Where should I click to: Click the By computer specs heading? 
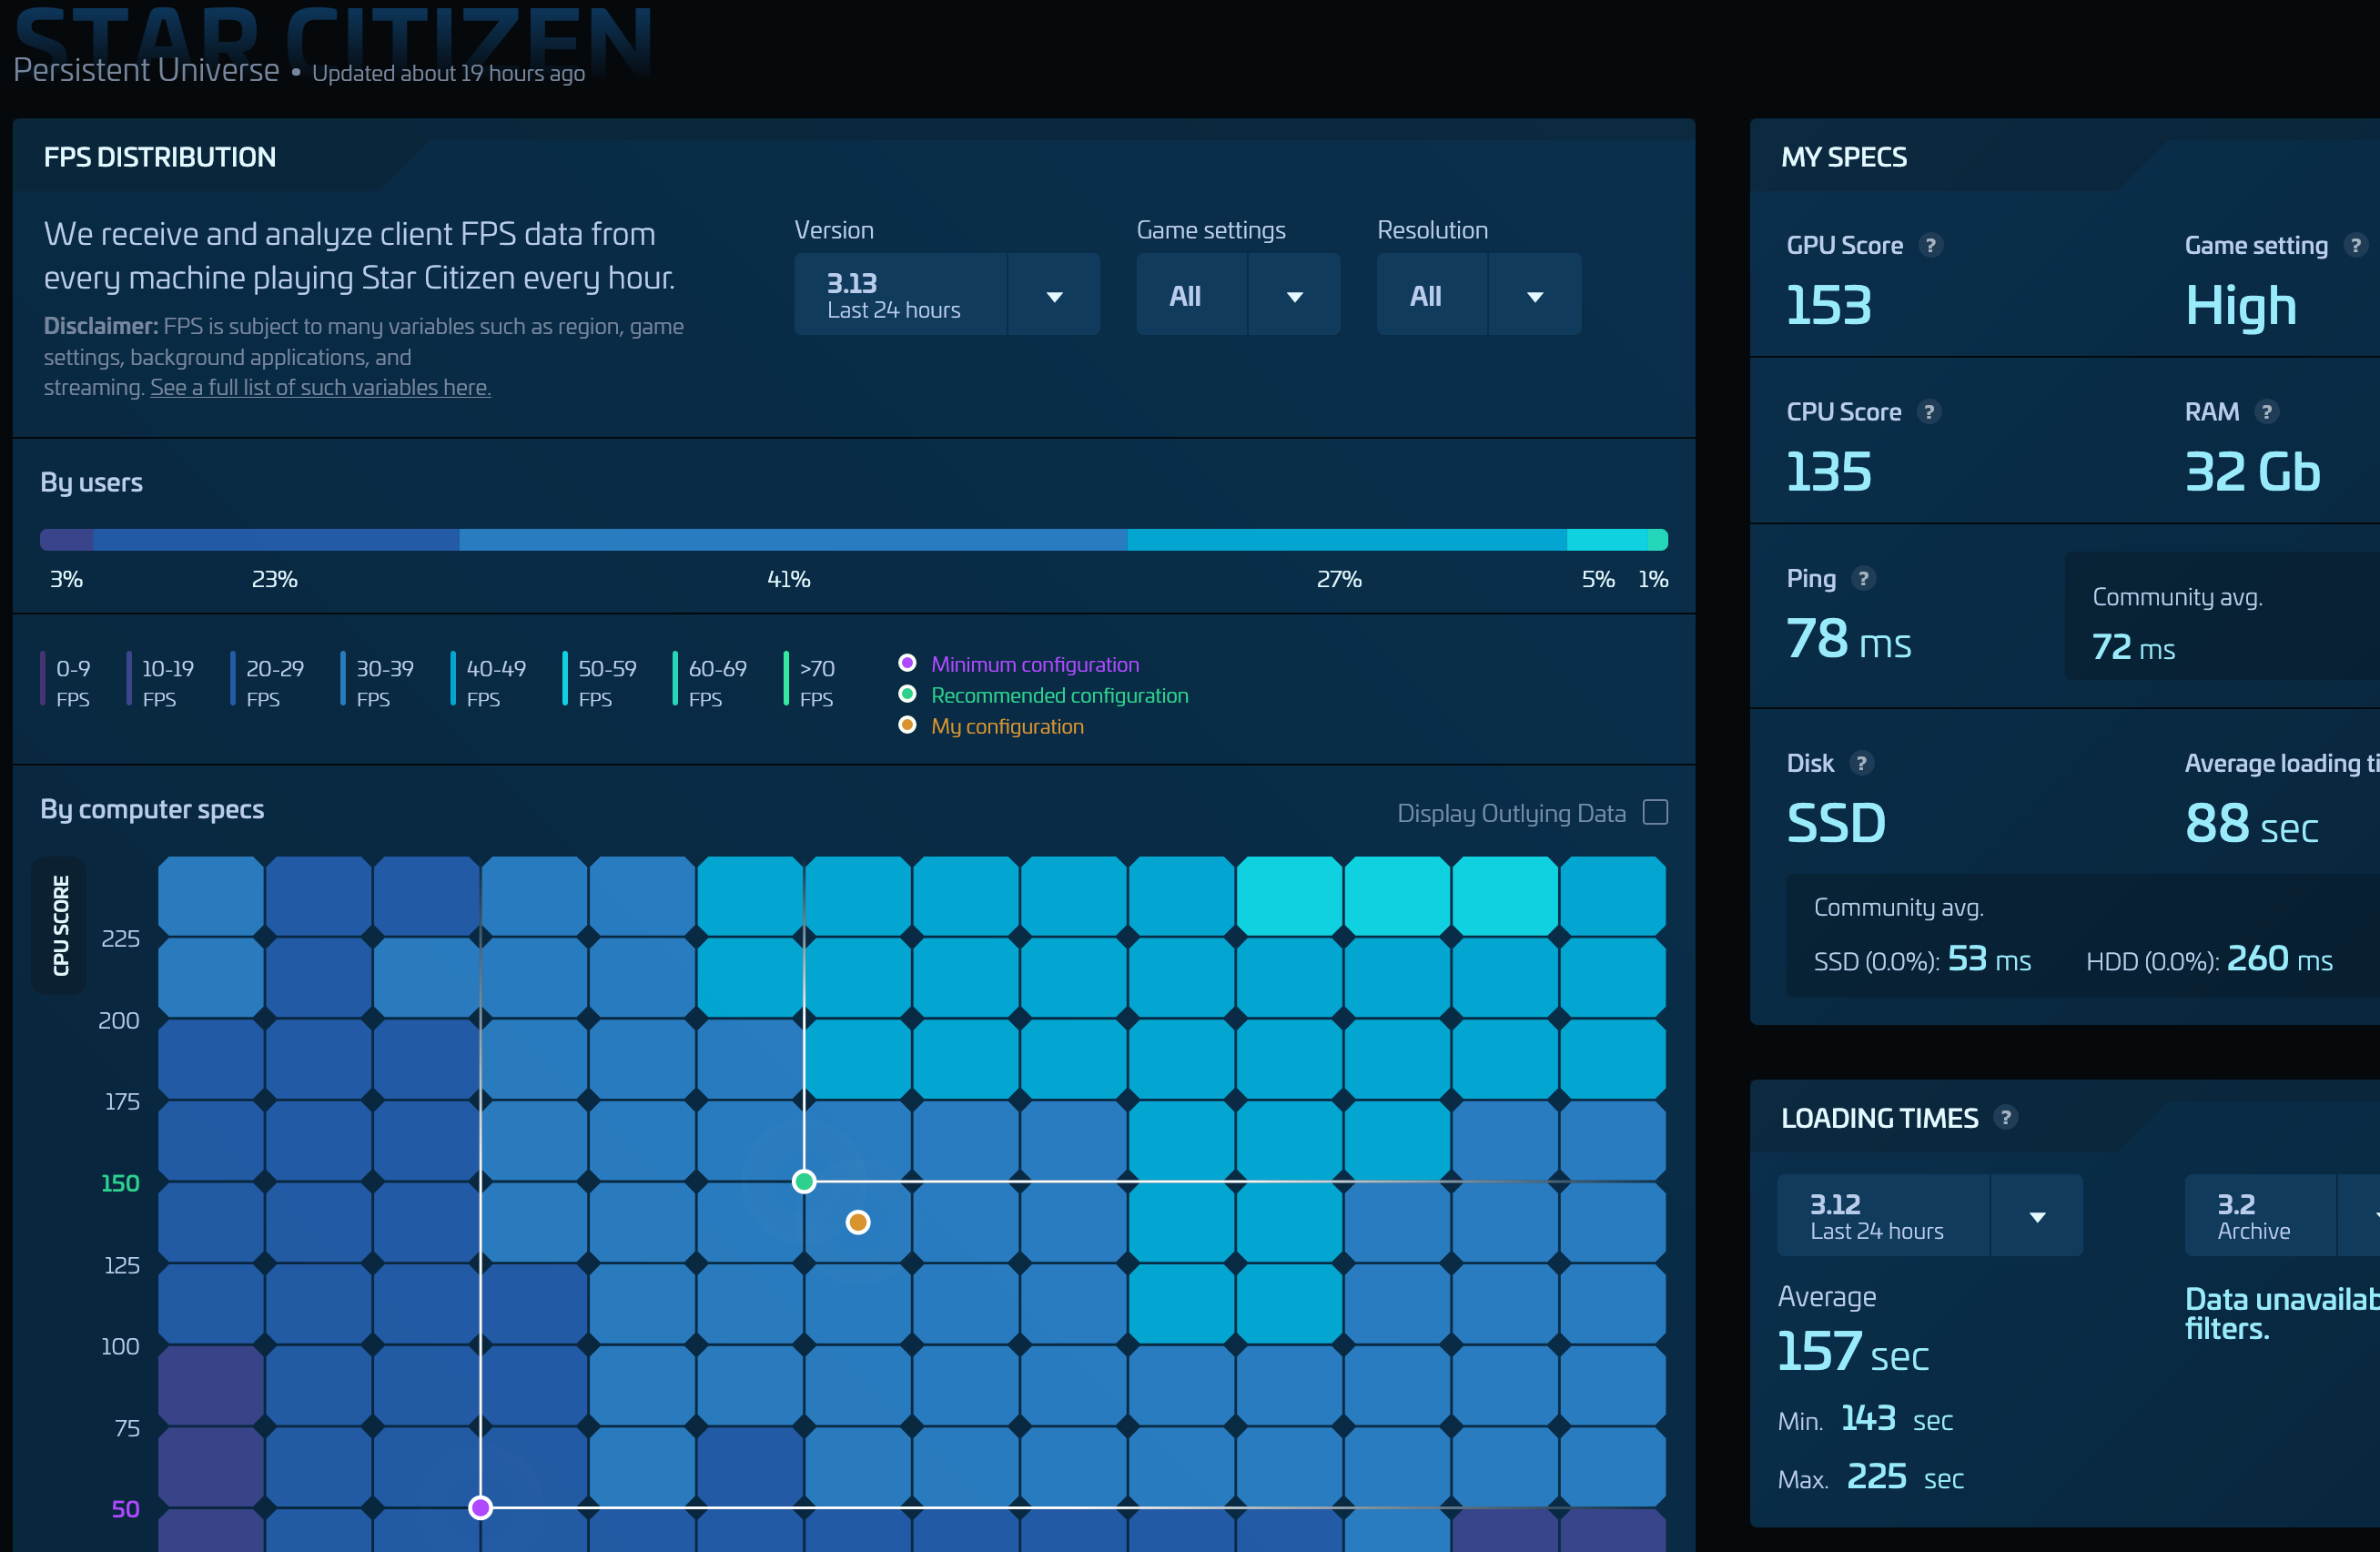coord(152,809)
